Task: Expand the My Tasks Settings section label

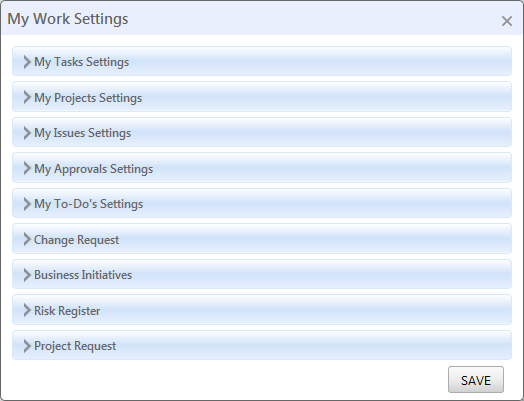Action: tap(82, 62)
